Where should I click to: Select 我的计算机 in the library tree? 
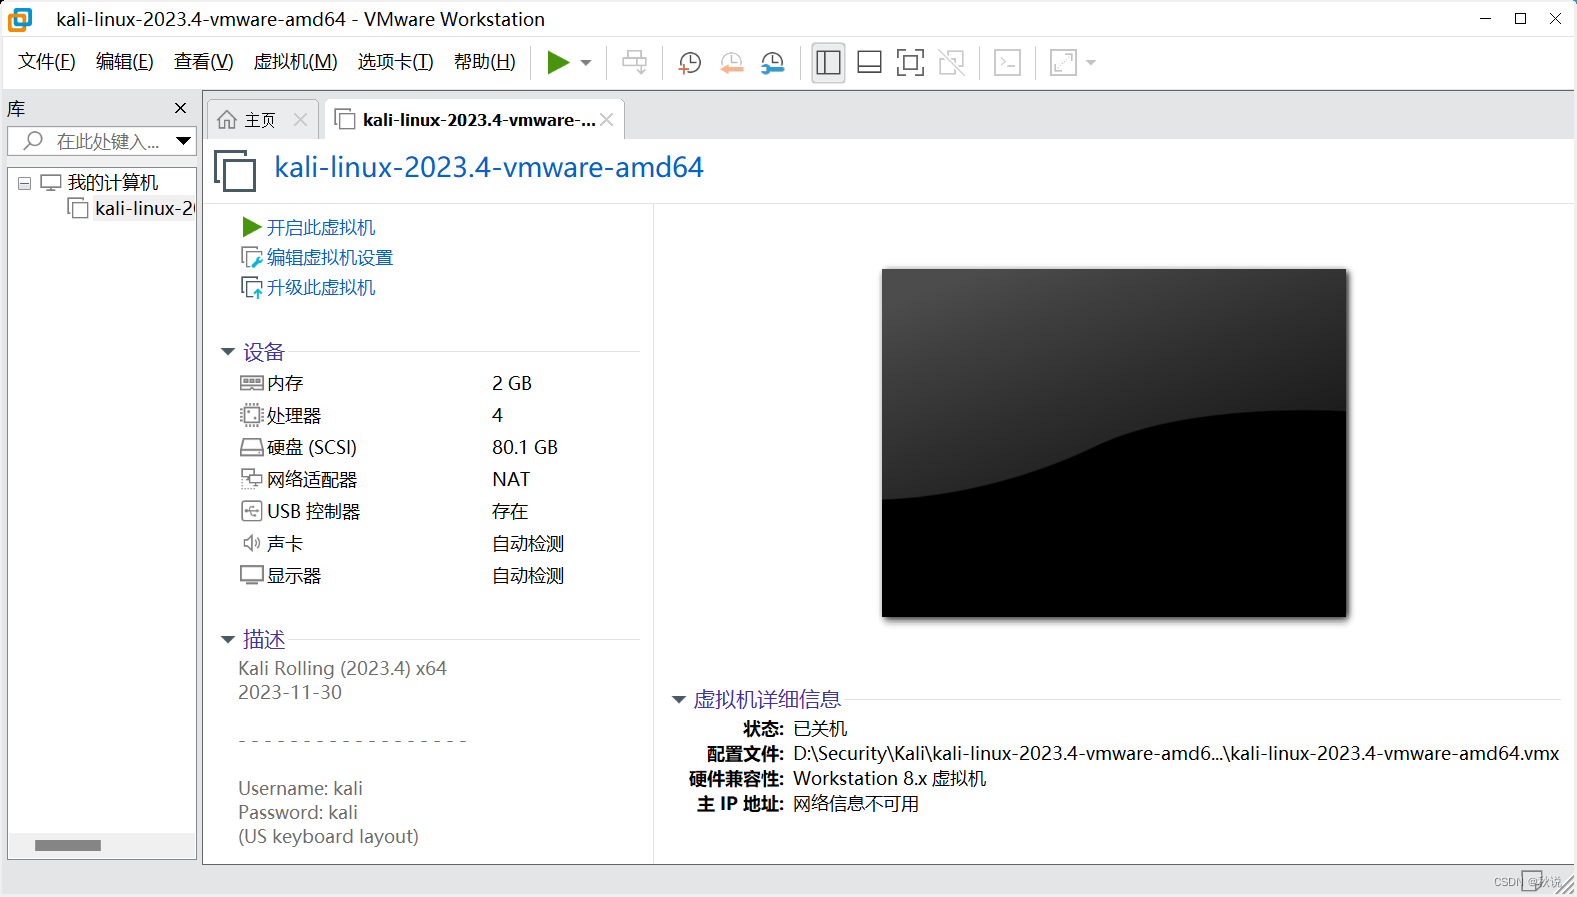click(112, 183)
